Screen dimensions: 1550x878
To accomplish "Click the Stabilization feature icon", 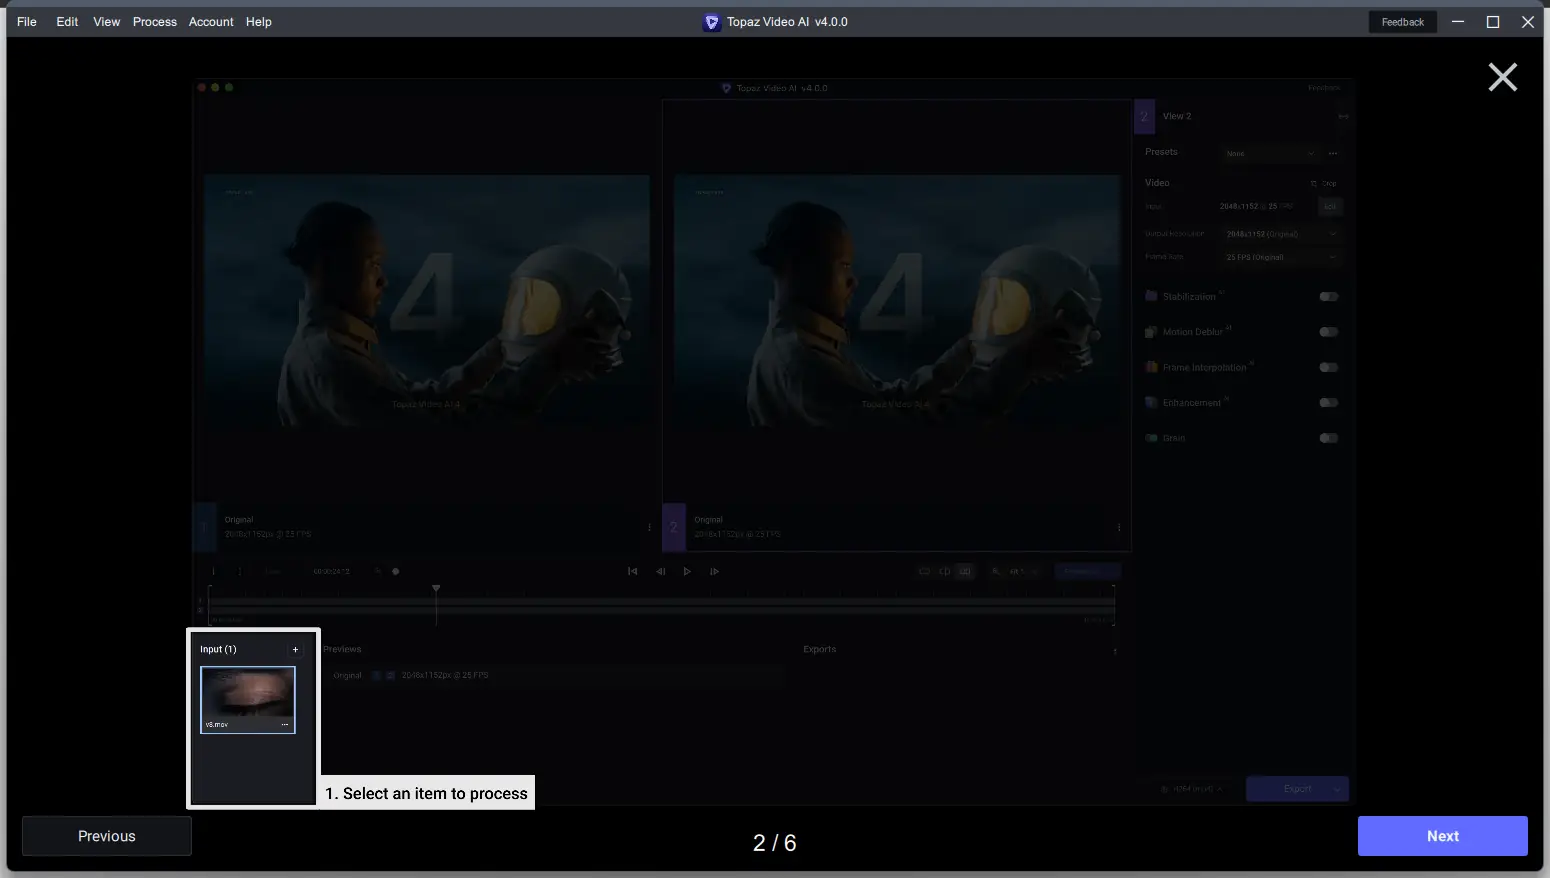I will point(1151,296).
